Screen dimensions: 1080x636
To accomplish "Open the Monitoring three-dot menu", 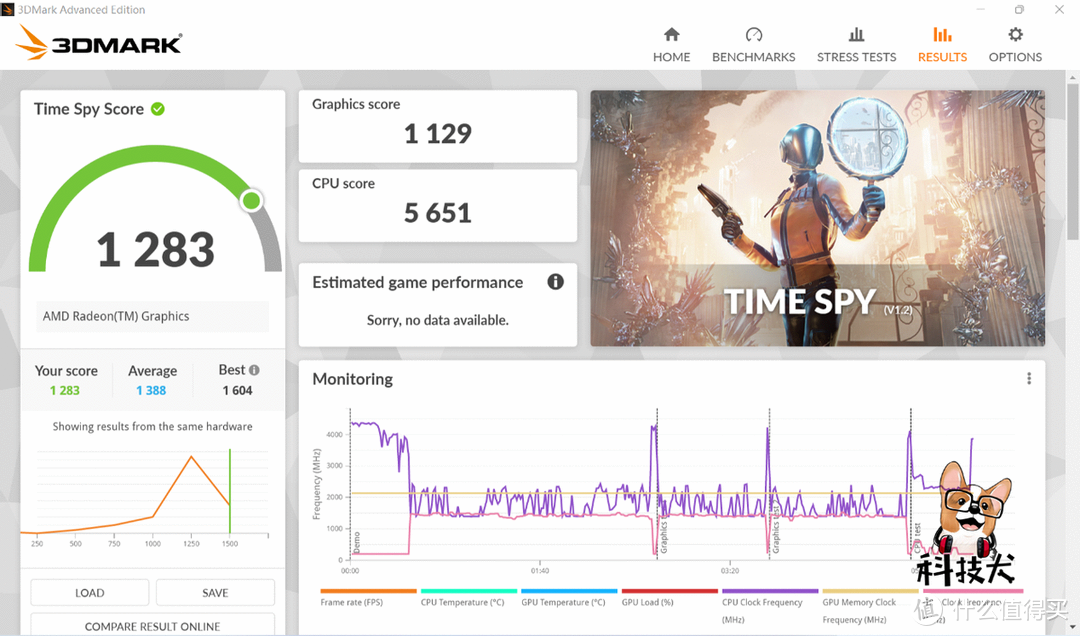I will (1028, 379).
